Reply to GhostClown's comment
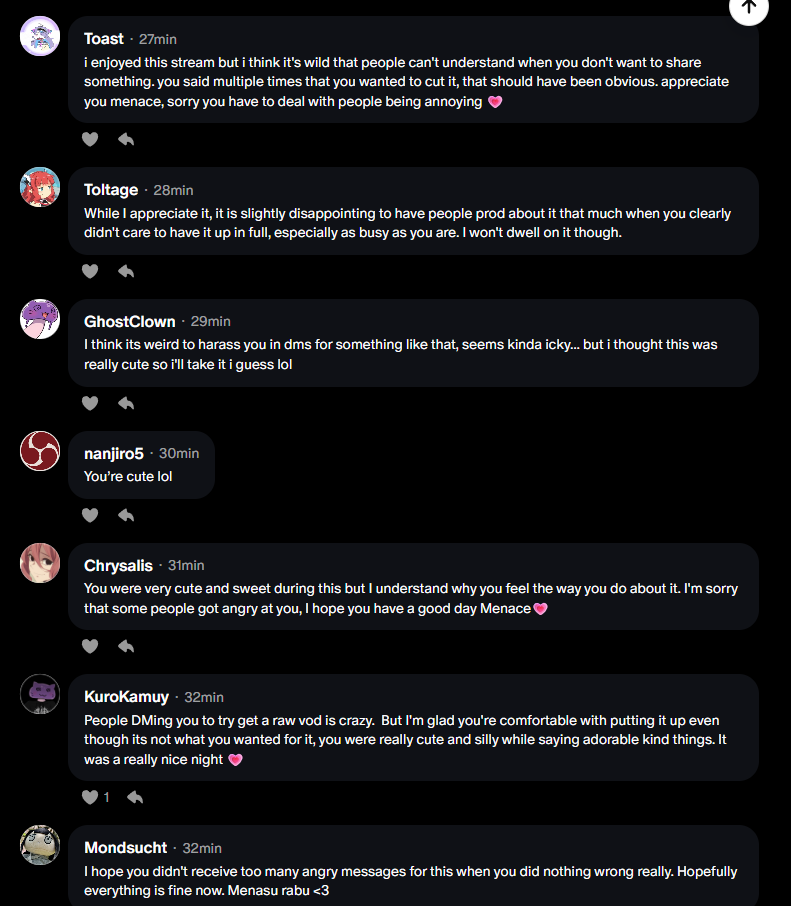 point(126,403)
